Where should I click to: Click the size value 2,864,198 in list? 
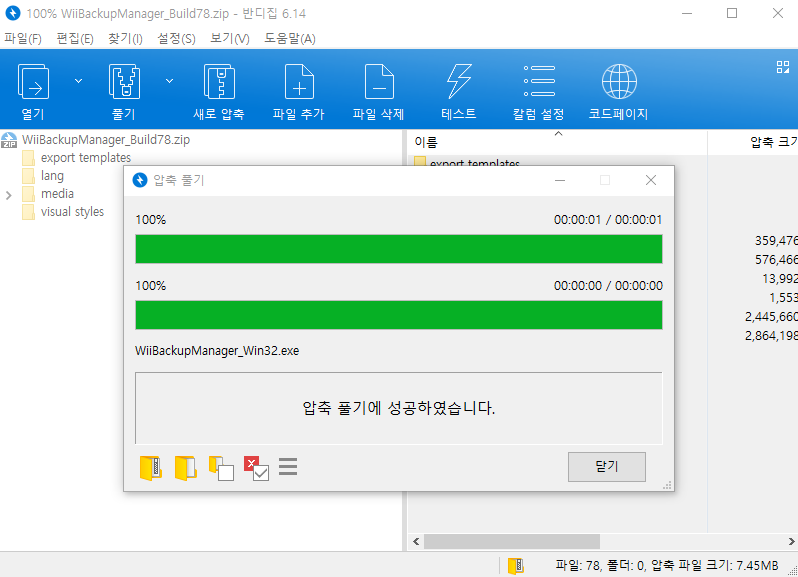click(771, 335)
